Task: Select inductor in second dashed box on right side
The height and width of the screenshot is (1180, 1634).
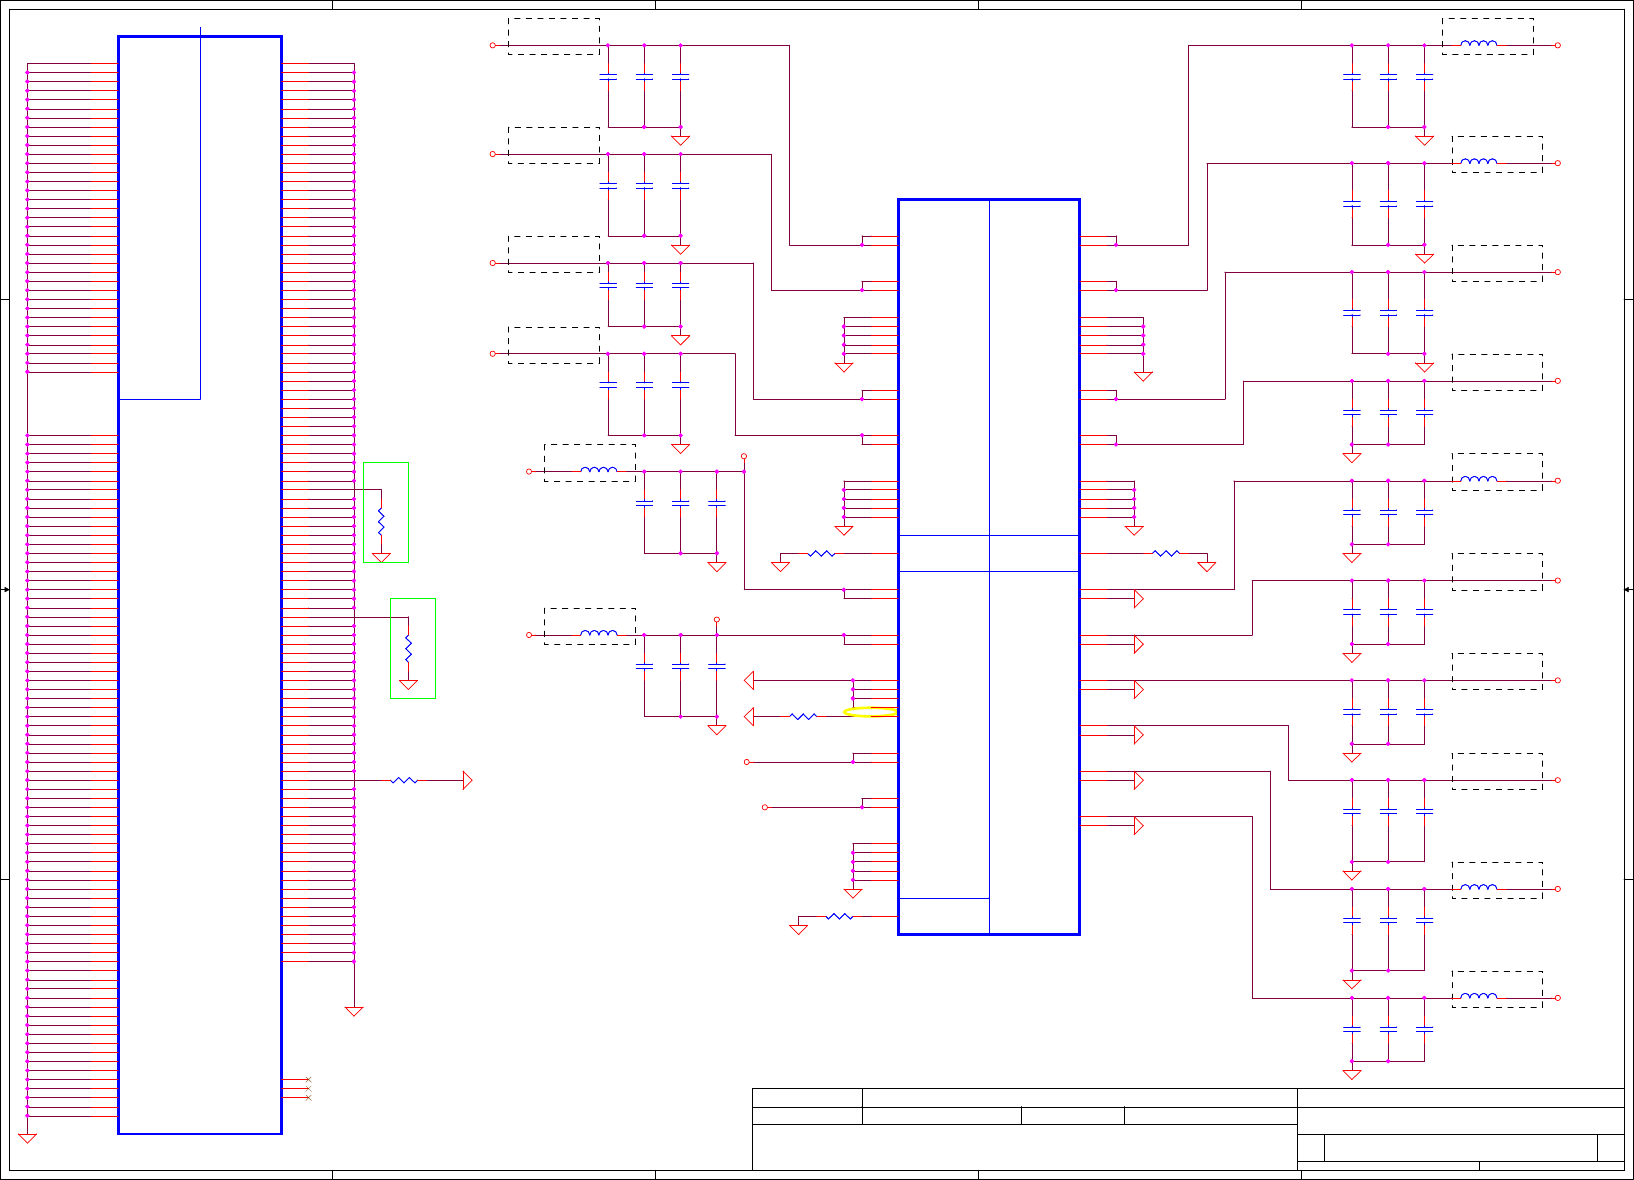Action: click(x=1479, y=161)
